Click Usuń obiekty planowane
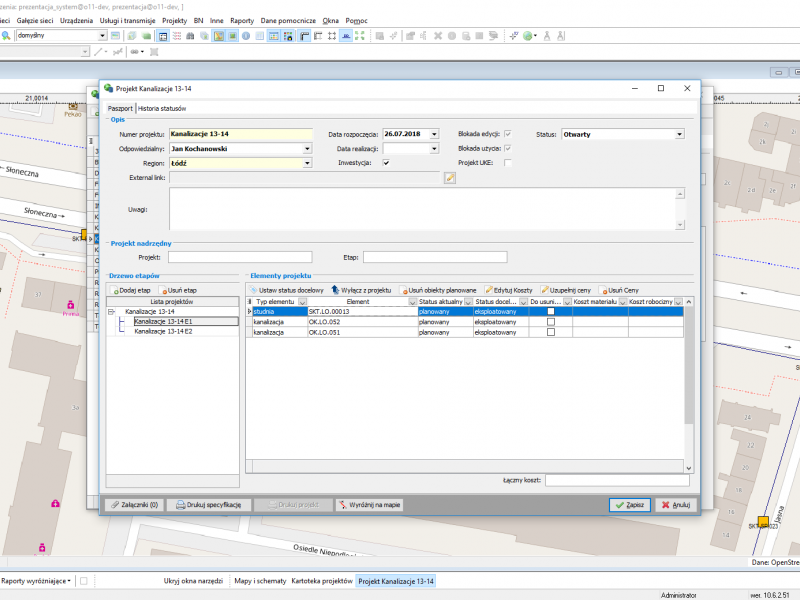The height and width of the screenshot is (600, 800). (x=438, y=290)
